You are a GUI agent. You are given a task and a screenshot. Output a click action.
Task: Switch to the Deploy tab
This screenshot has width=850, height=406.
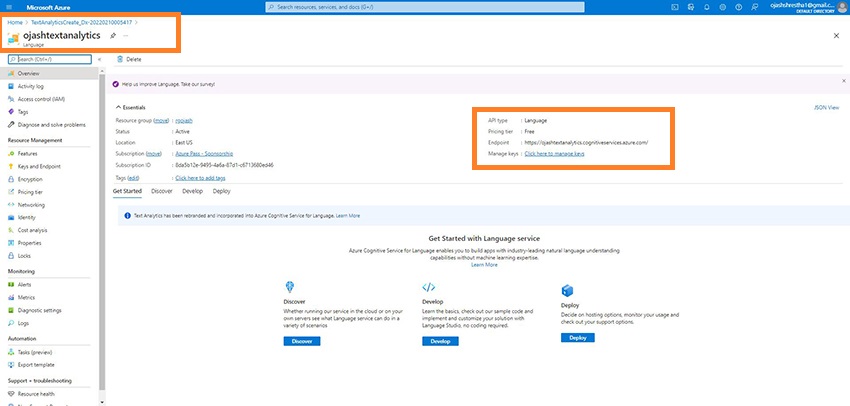tap(221, 191)
